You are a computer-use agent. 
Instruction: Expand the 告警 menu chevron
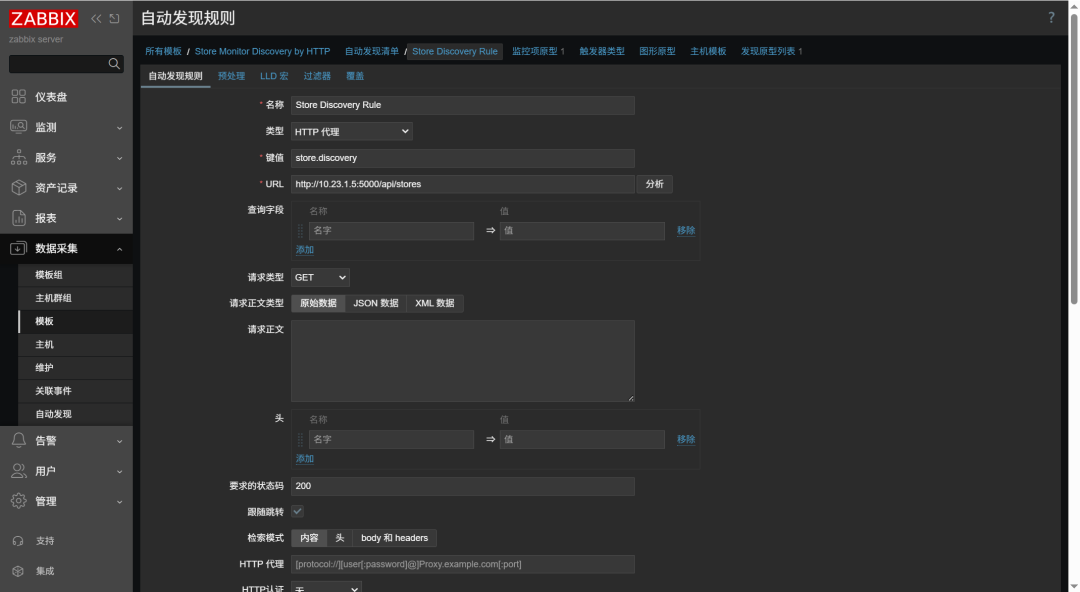point(120,442)
